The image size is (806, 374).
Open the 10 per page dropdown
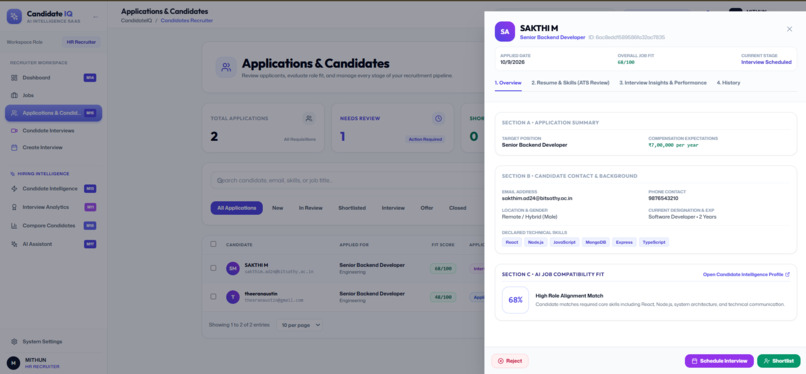click(300, 325)
